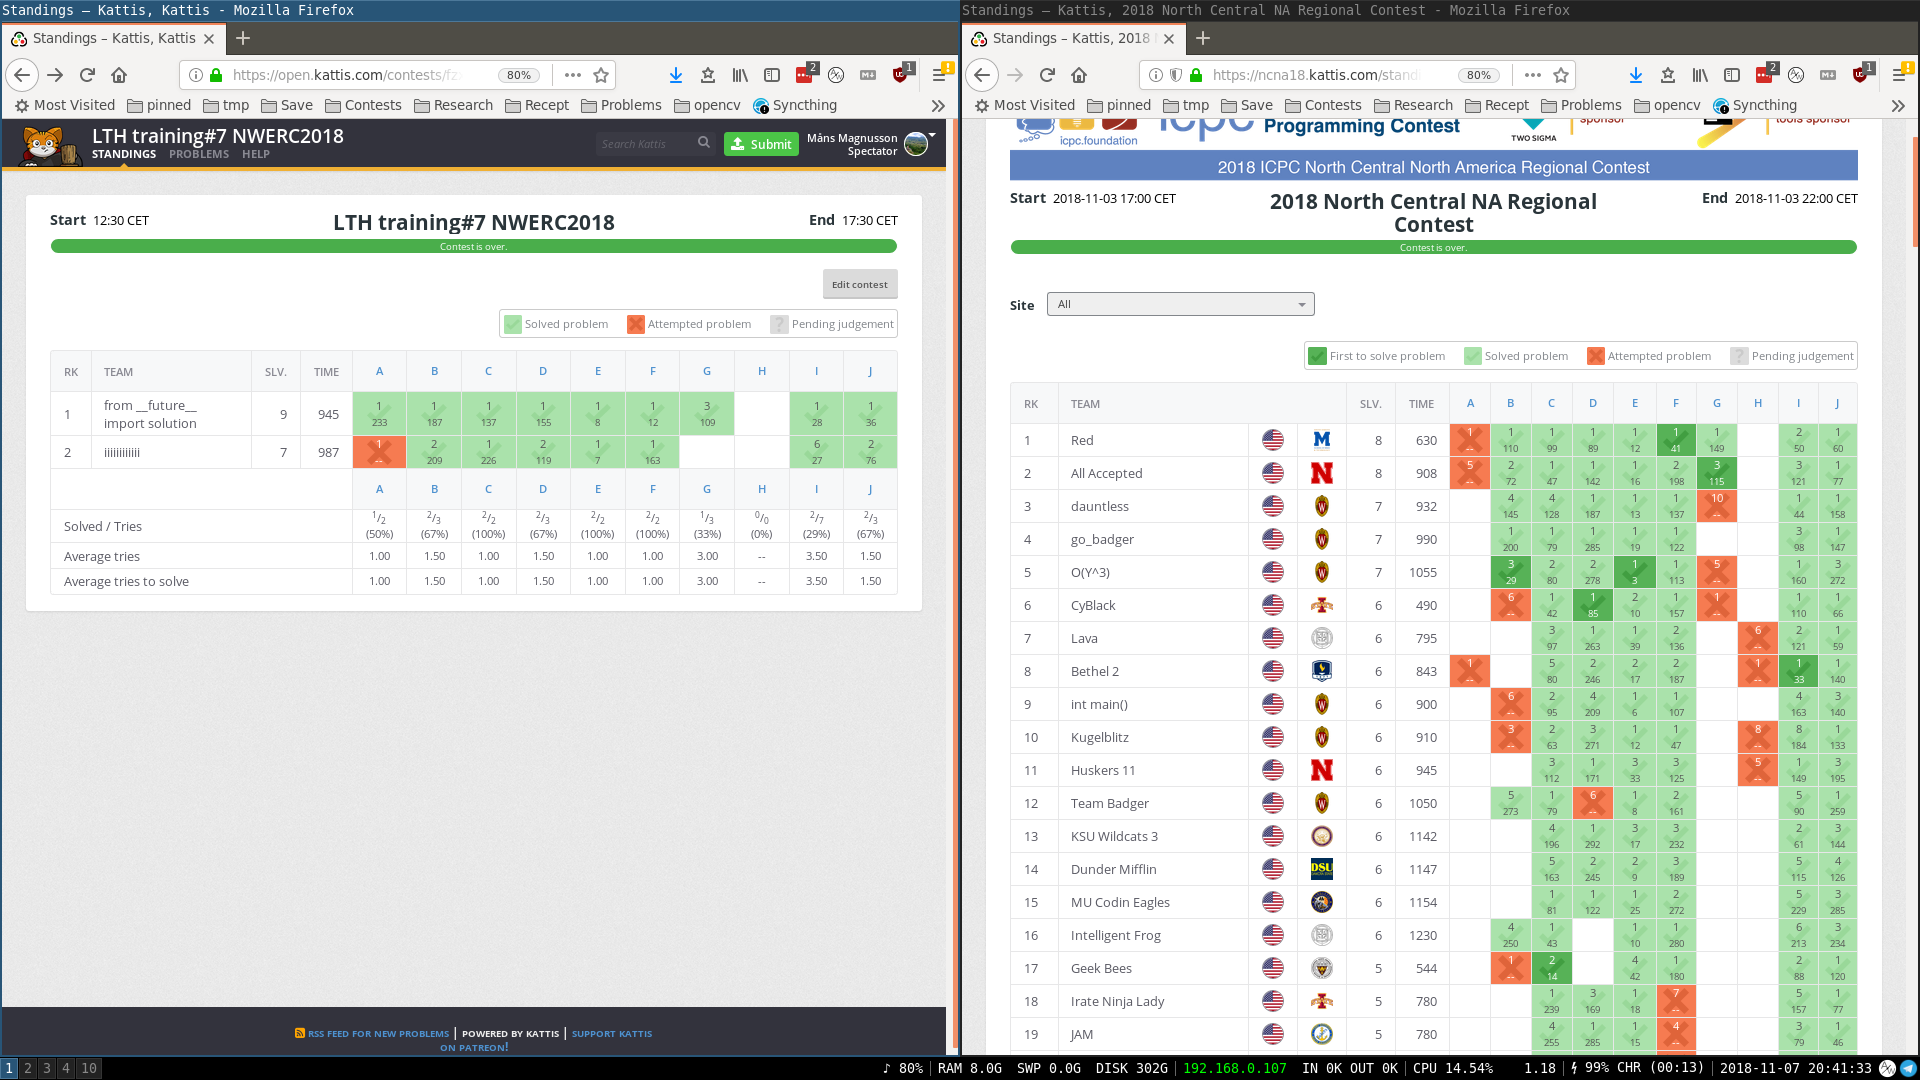Click Syncthing bookmark in right Firefox
The width and height of the screenshot is (1920, 1080).
tap(1755, 105)
